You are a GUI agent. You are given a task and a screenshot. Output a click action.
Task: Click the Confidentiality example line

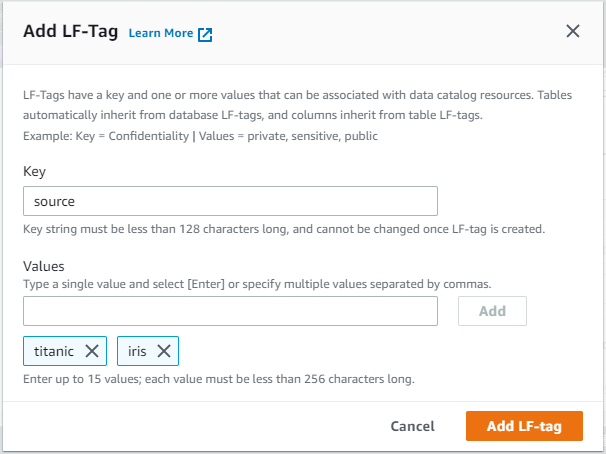[200, 135]
